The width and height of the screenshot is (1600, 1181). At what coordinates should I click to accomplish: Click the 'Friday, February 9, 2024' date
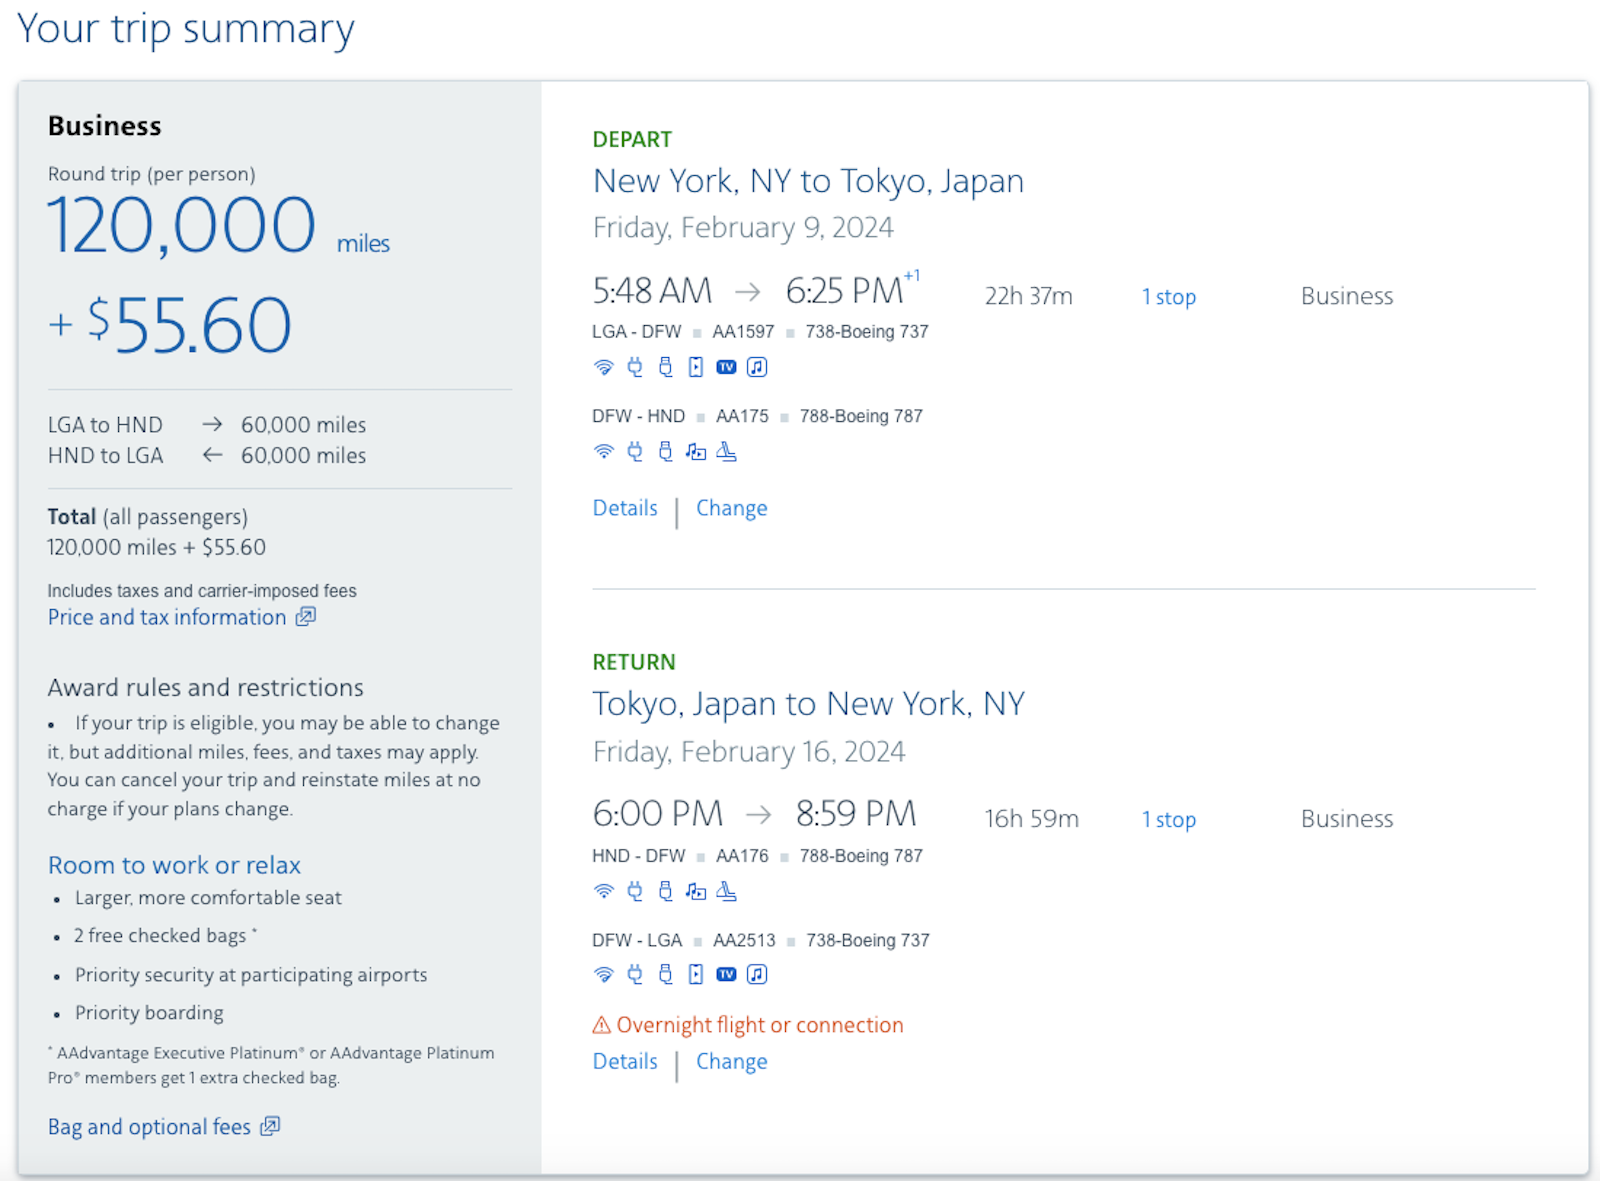743,228
